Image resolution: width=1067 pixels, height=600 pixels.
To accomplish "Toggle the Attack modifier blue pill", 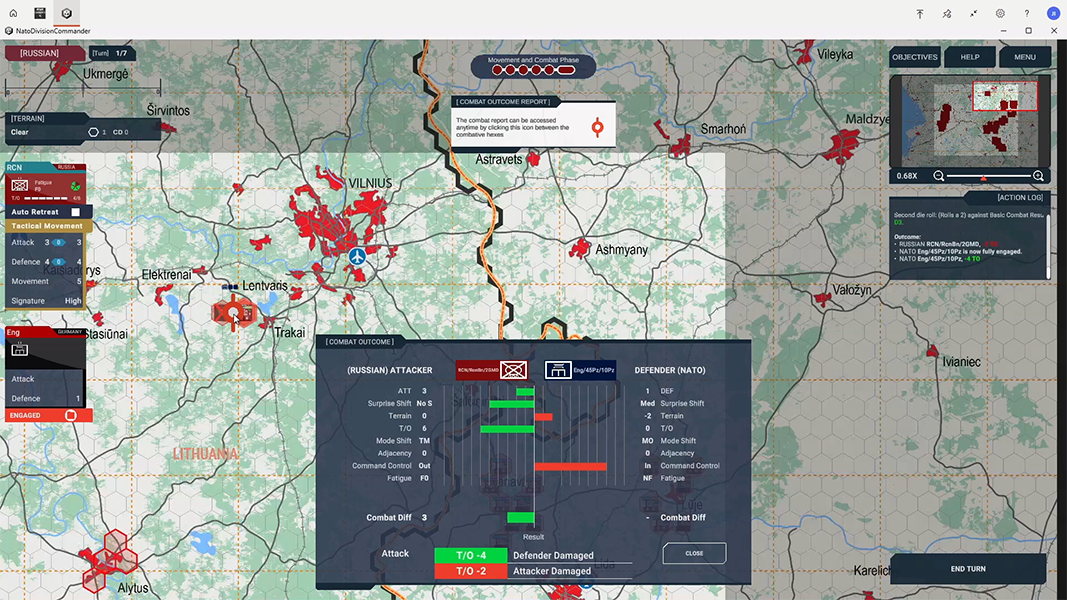I will click(58, 242).
